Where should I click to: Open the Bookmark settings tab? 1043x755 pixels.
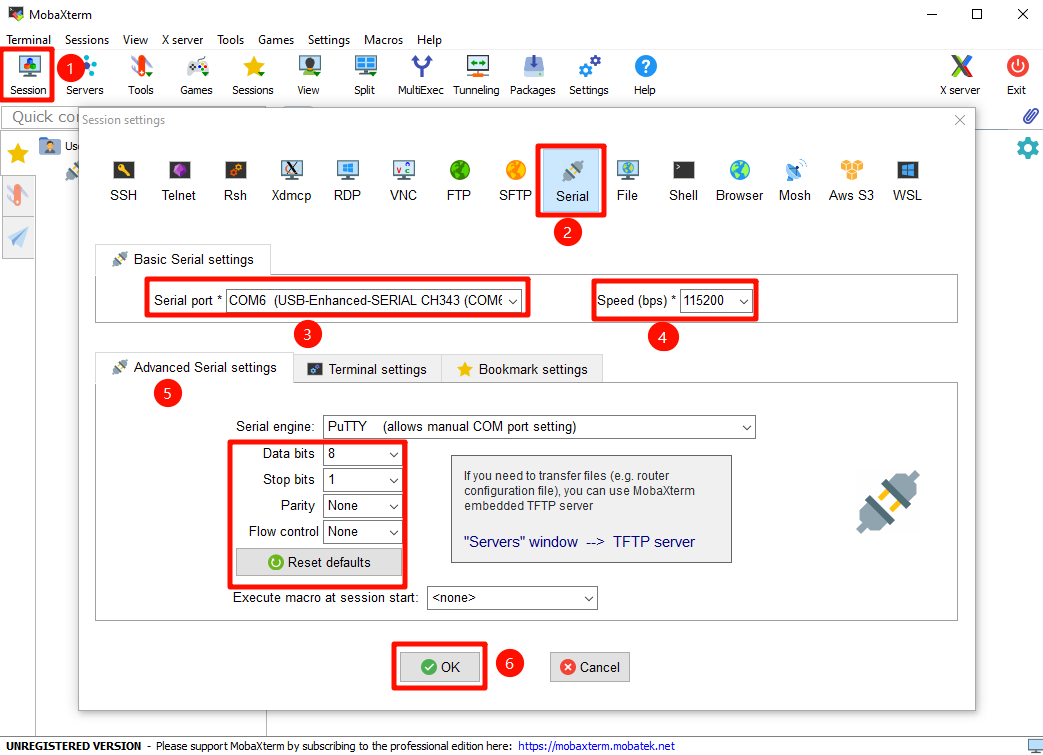click(522, 369)
